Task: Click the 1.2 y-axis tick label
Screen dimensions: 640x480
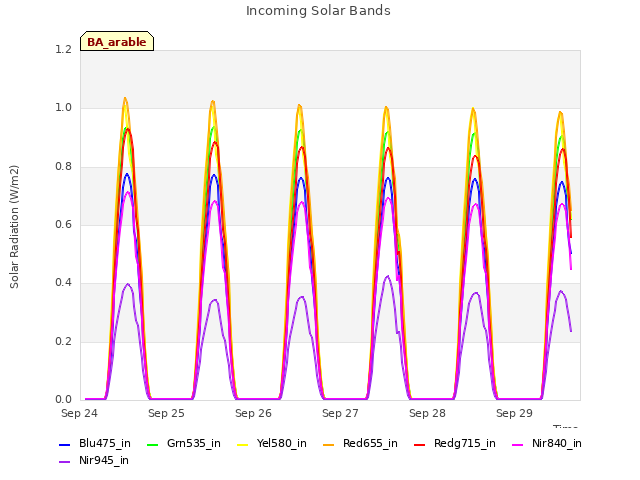Action: (64, 49)
